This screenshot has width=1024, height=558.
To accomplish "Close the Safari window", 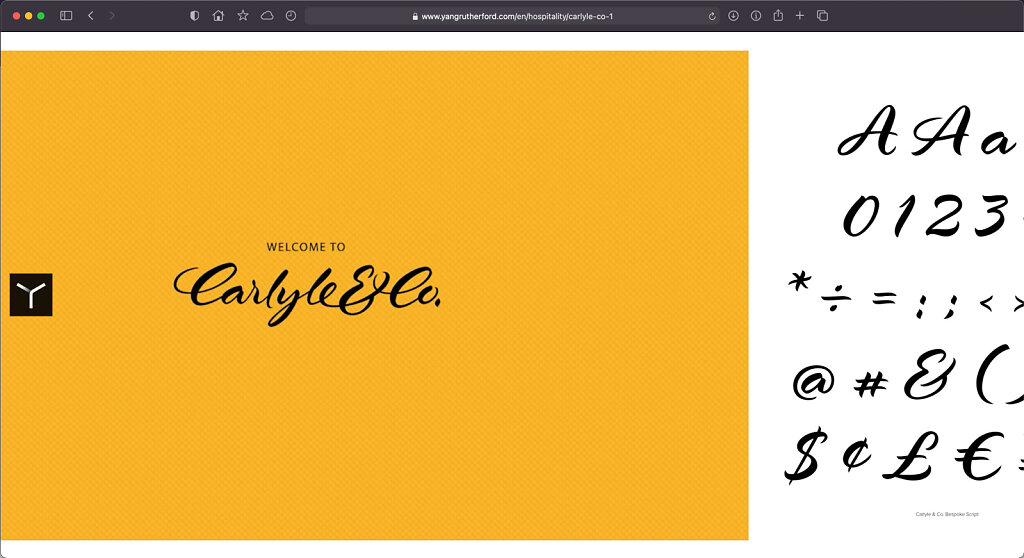I will pyautogui.click(x=16, y=16).
